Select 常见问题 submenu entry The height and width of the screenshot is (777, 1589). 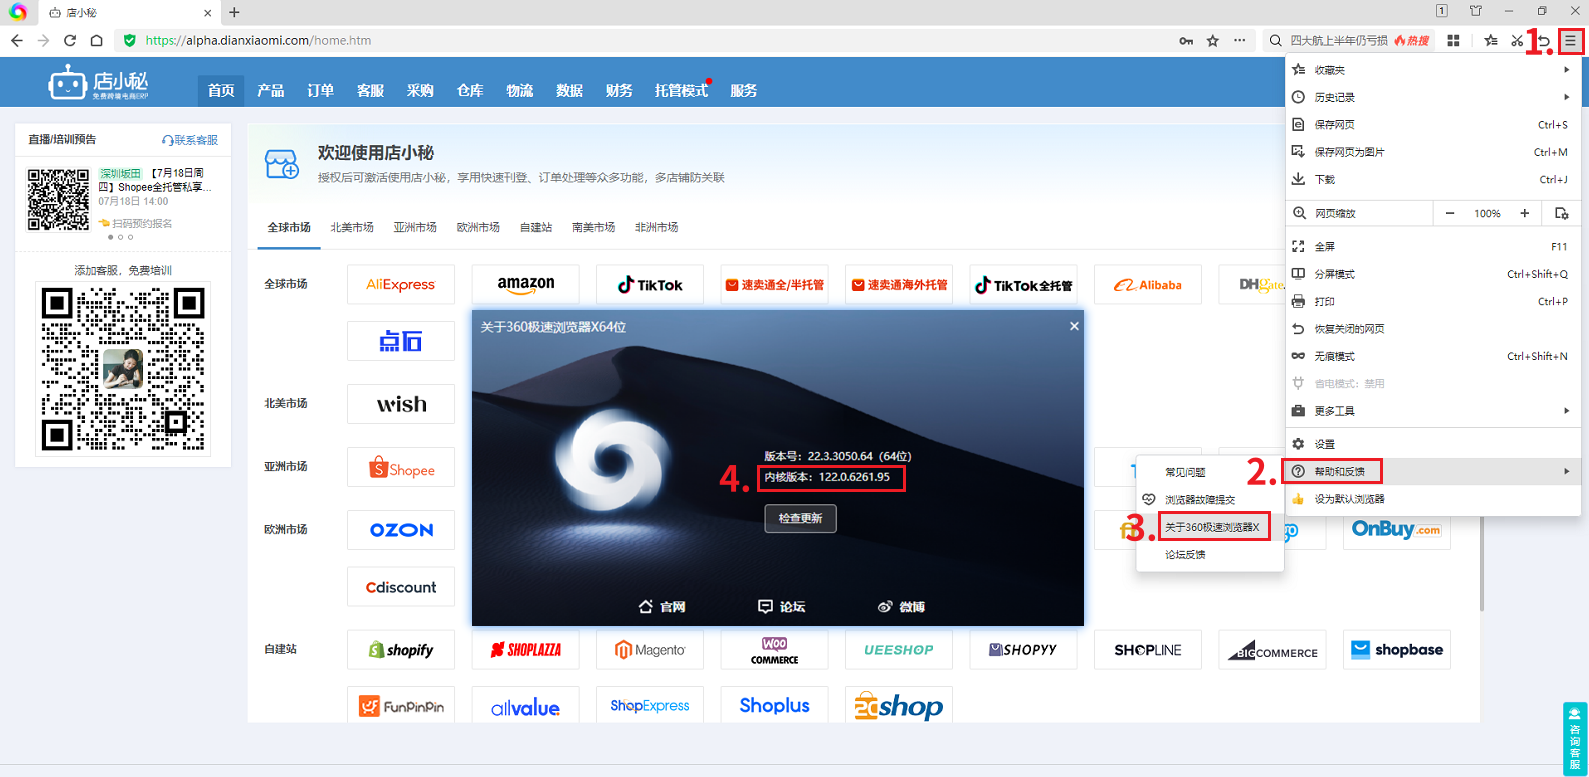point(1210,472)
